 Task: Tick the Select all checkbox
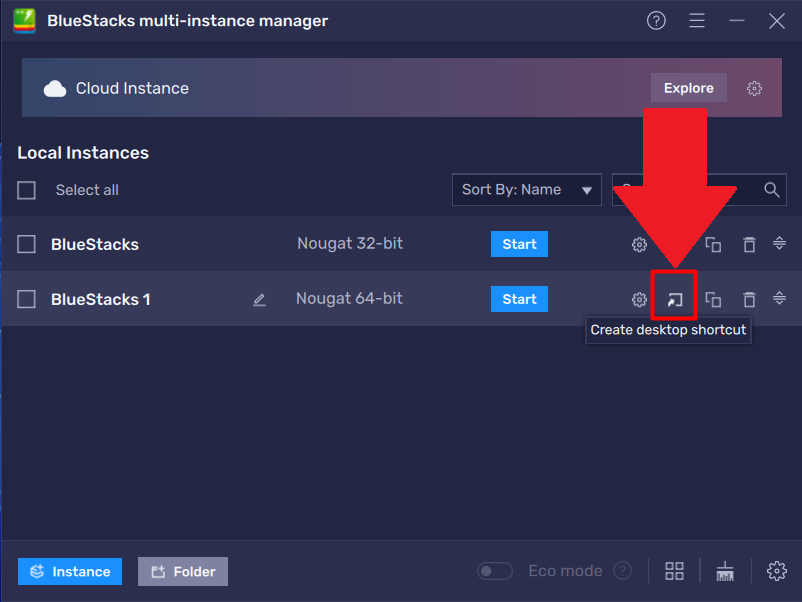pos(26,190)
